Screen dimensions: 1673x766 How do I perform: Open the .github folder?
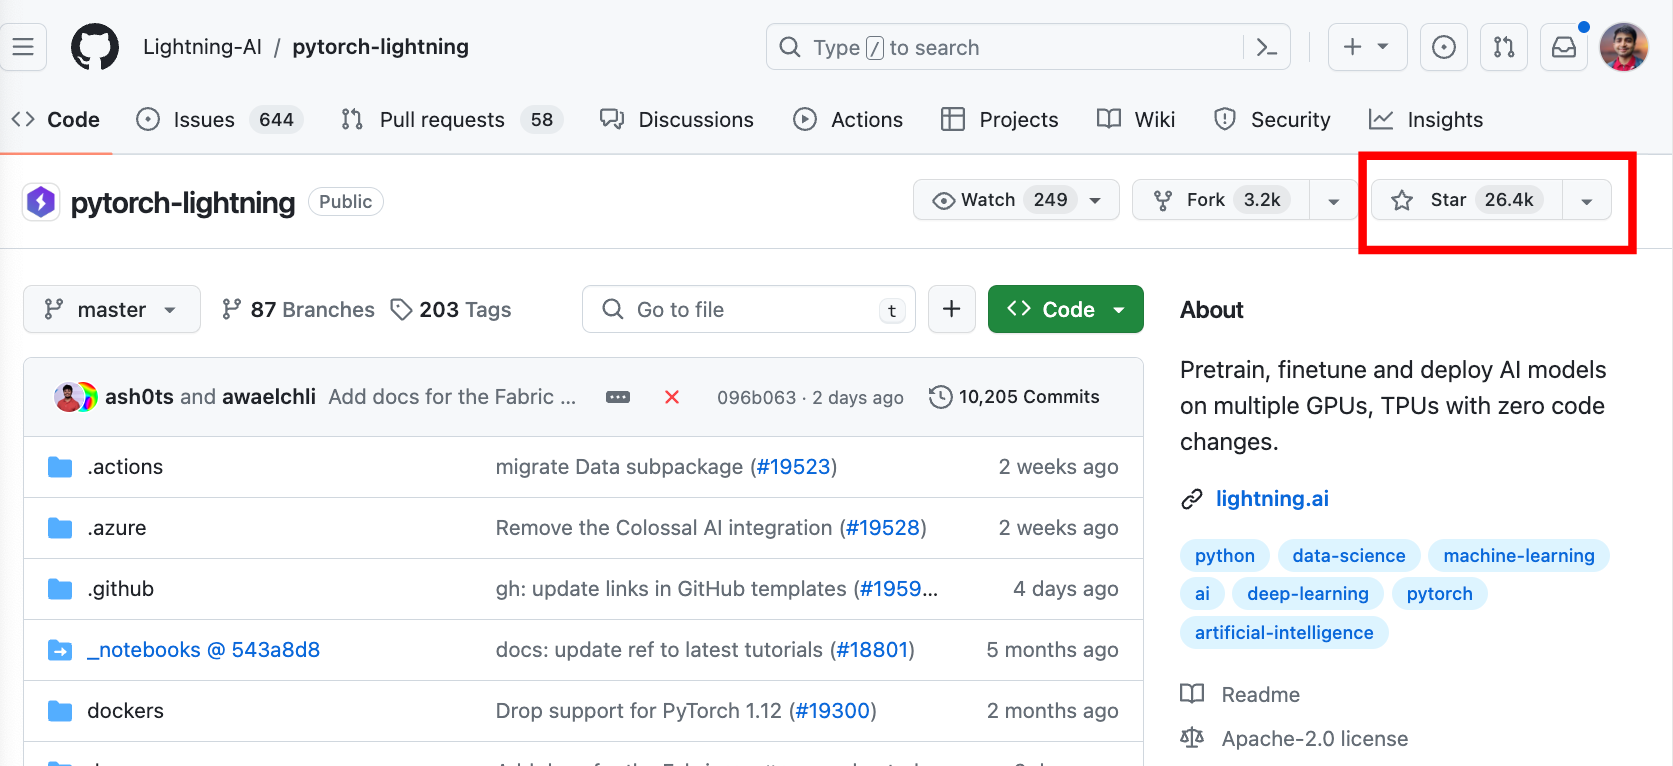[x=121, y=589]
